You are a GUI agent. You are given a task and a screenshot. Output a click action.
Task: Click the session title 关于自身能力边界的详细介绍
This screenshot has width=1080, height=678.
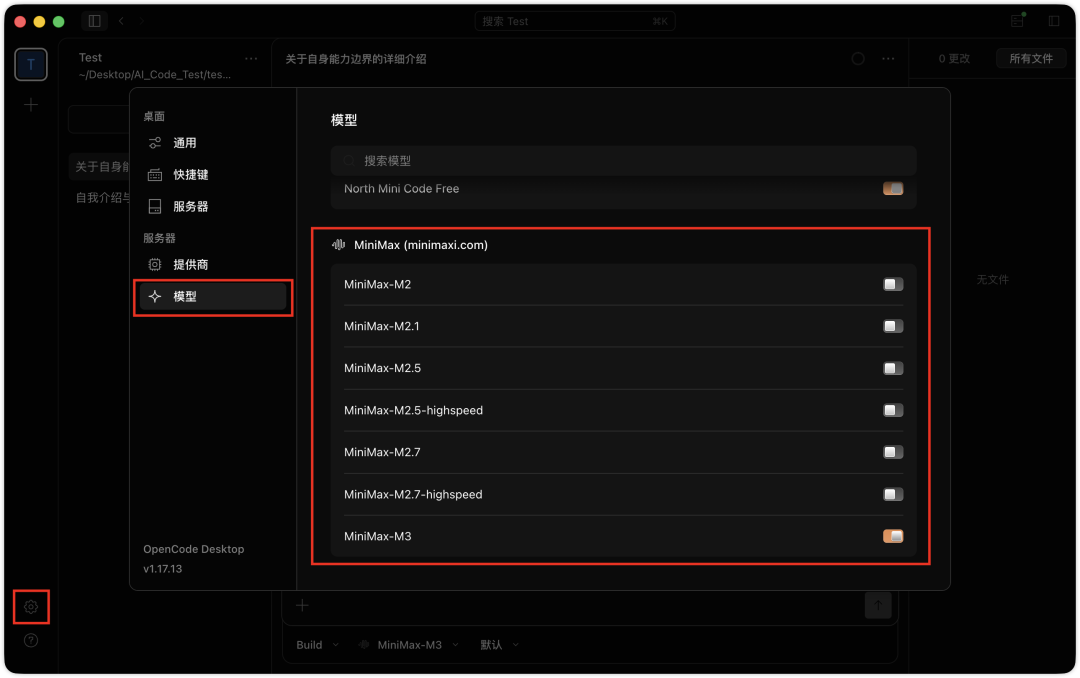356,59
